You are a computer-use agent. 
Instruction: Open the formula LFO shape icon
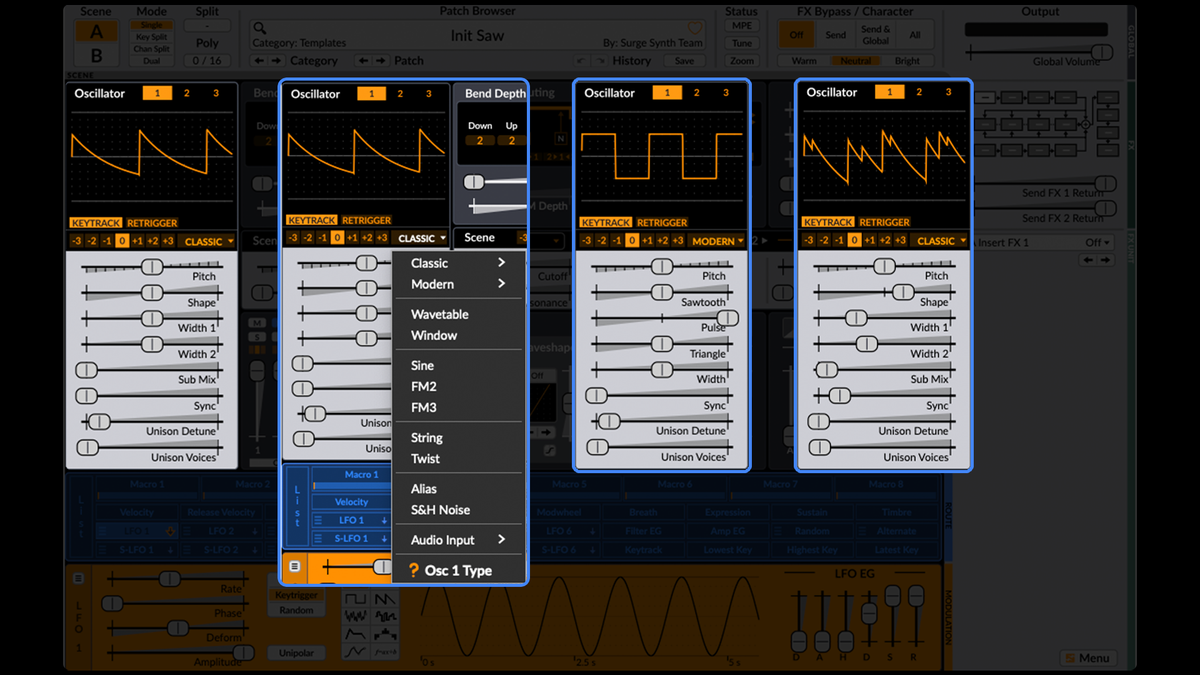(385, 652)
